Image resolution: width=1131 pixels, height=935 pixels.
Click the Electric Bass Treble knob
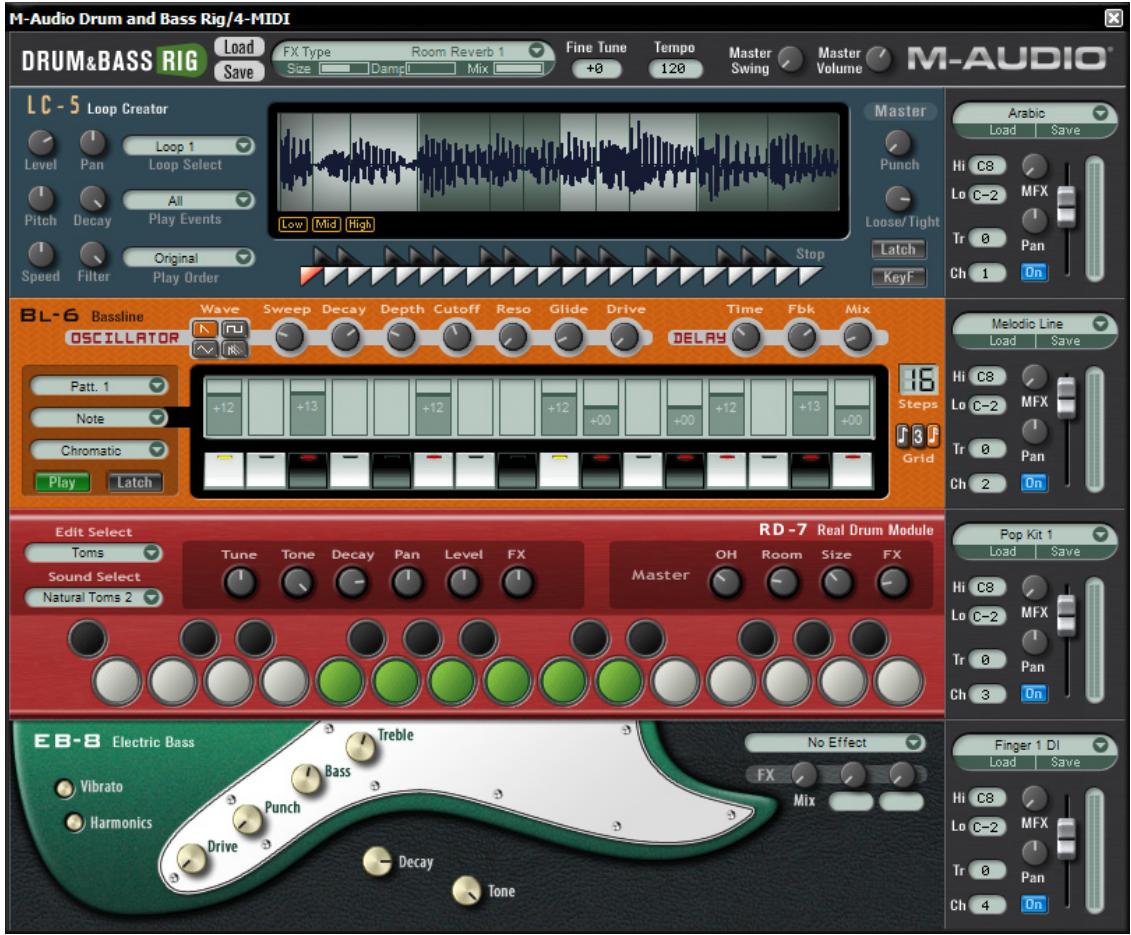361,747
